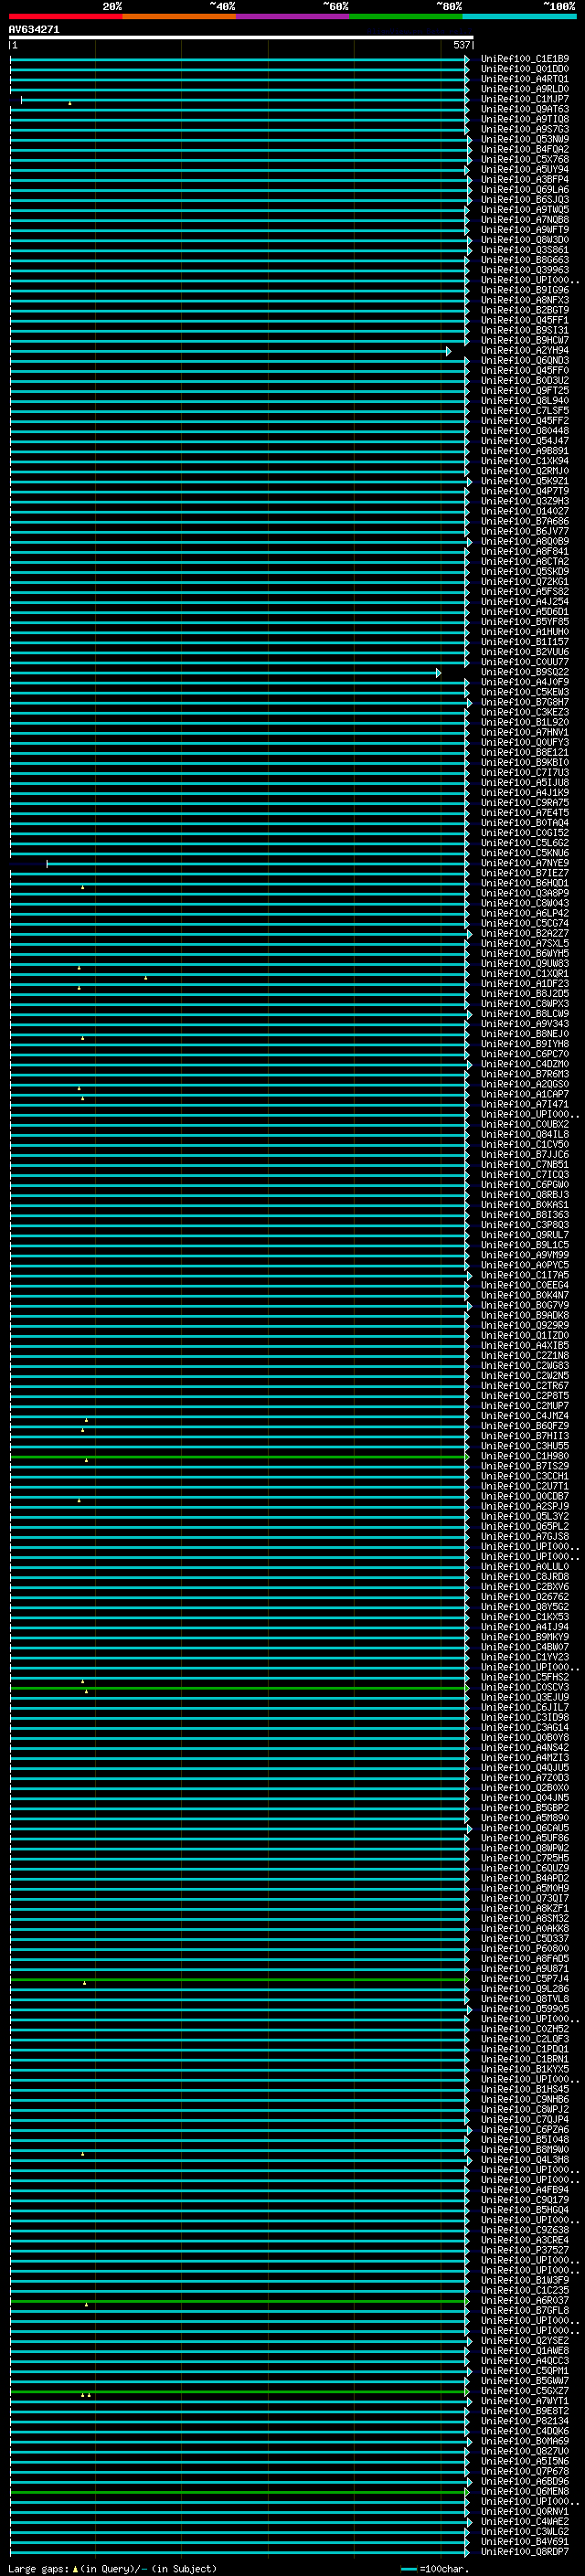Select the UniRef100_B7IEZ7 hit label
585x2576 pixels.
tap(524, 873)
